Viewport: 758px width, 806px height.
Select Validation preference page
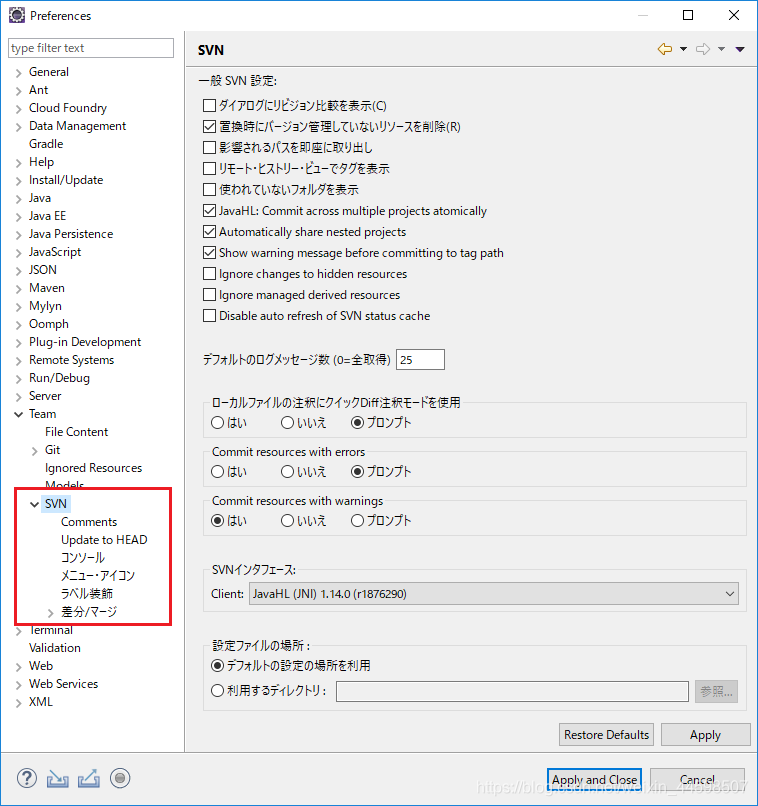click(55, 648)
